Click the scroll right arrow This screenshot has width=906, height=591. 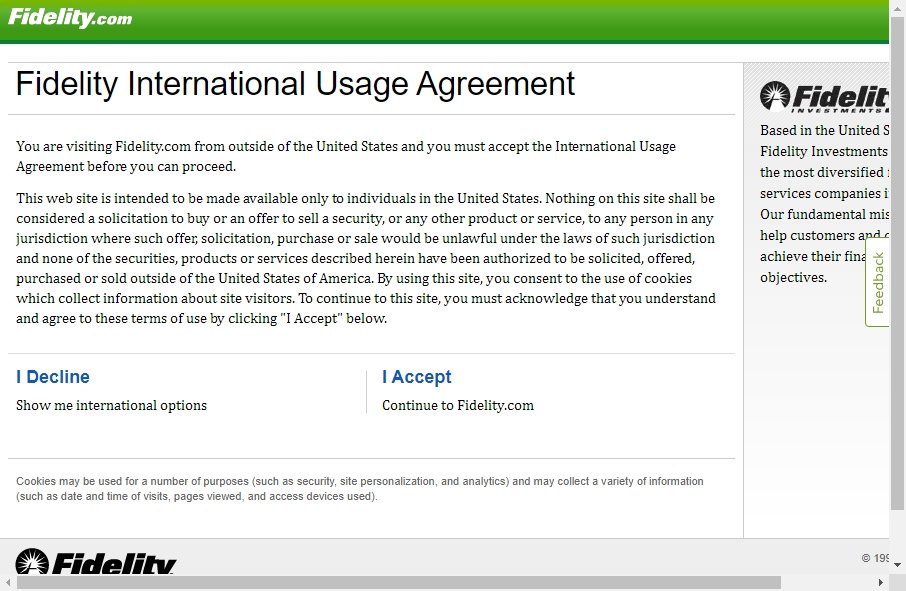point(881,582)
